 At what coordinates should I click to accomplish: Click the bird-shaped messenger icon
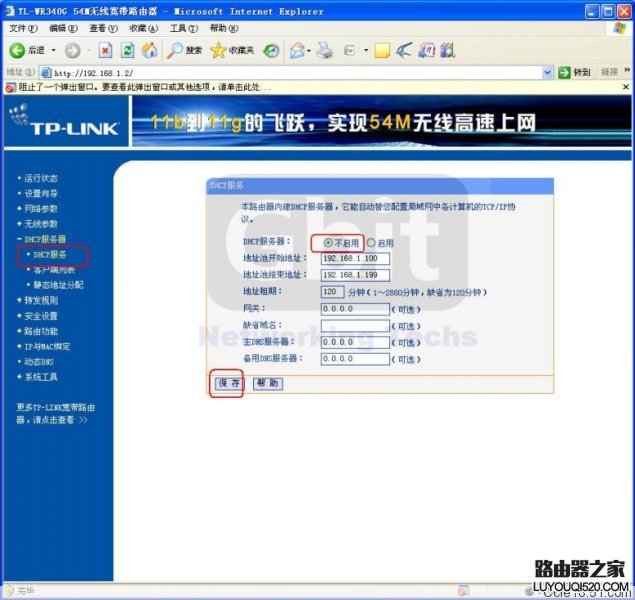(x=404, y=51)
